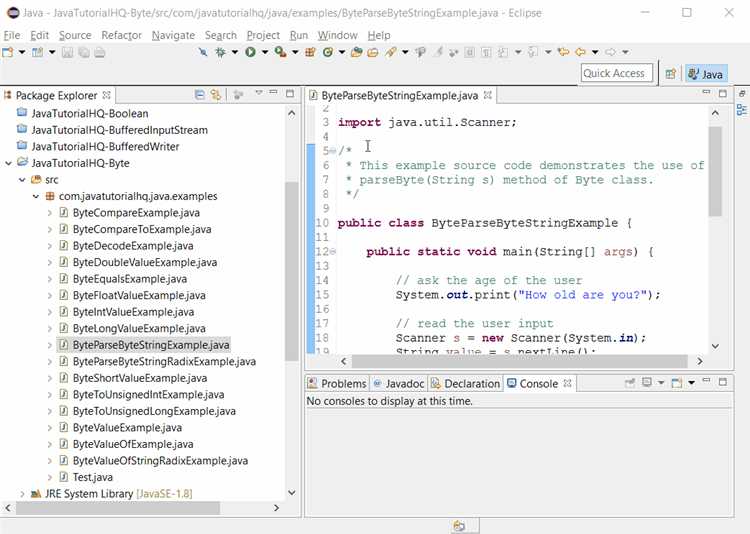
Task: Click the Display Selected Console icon
Action: click(x=647, y=382)
